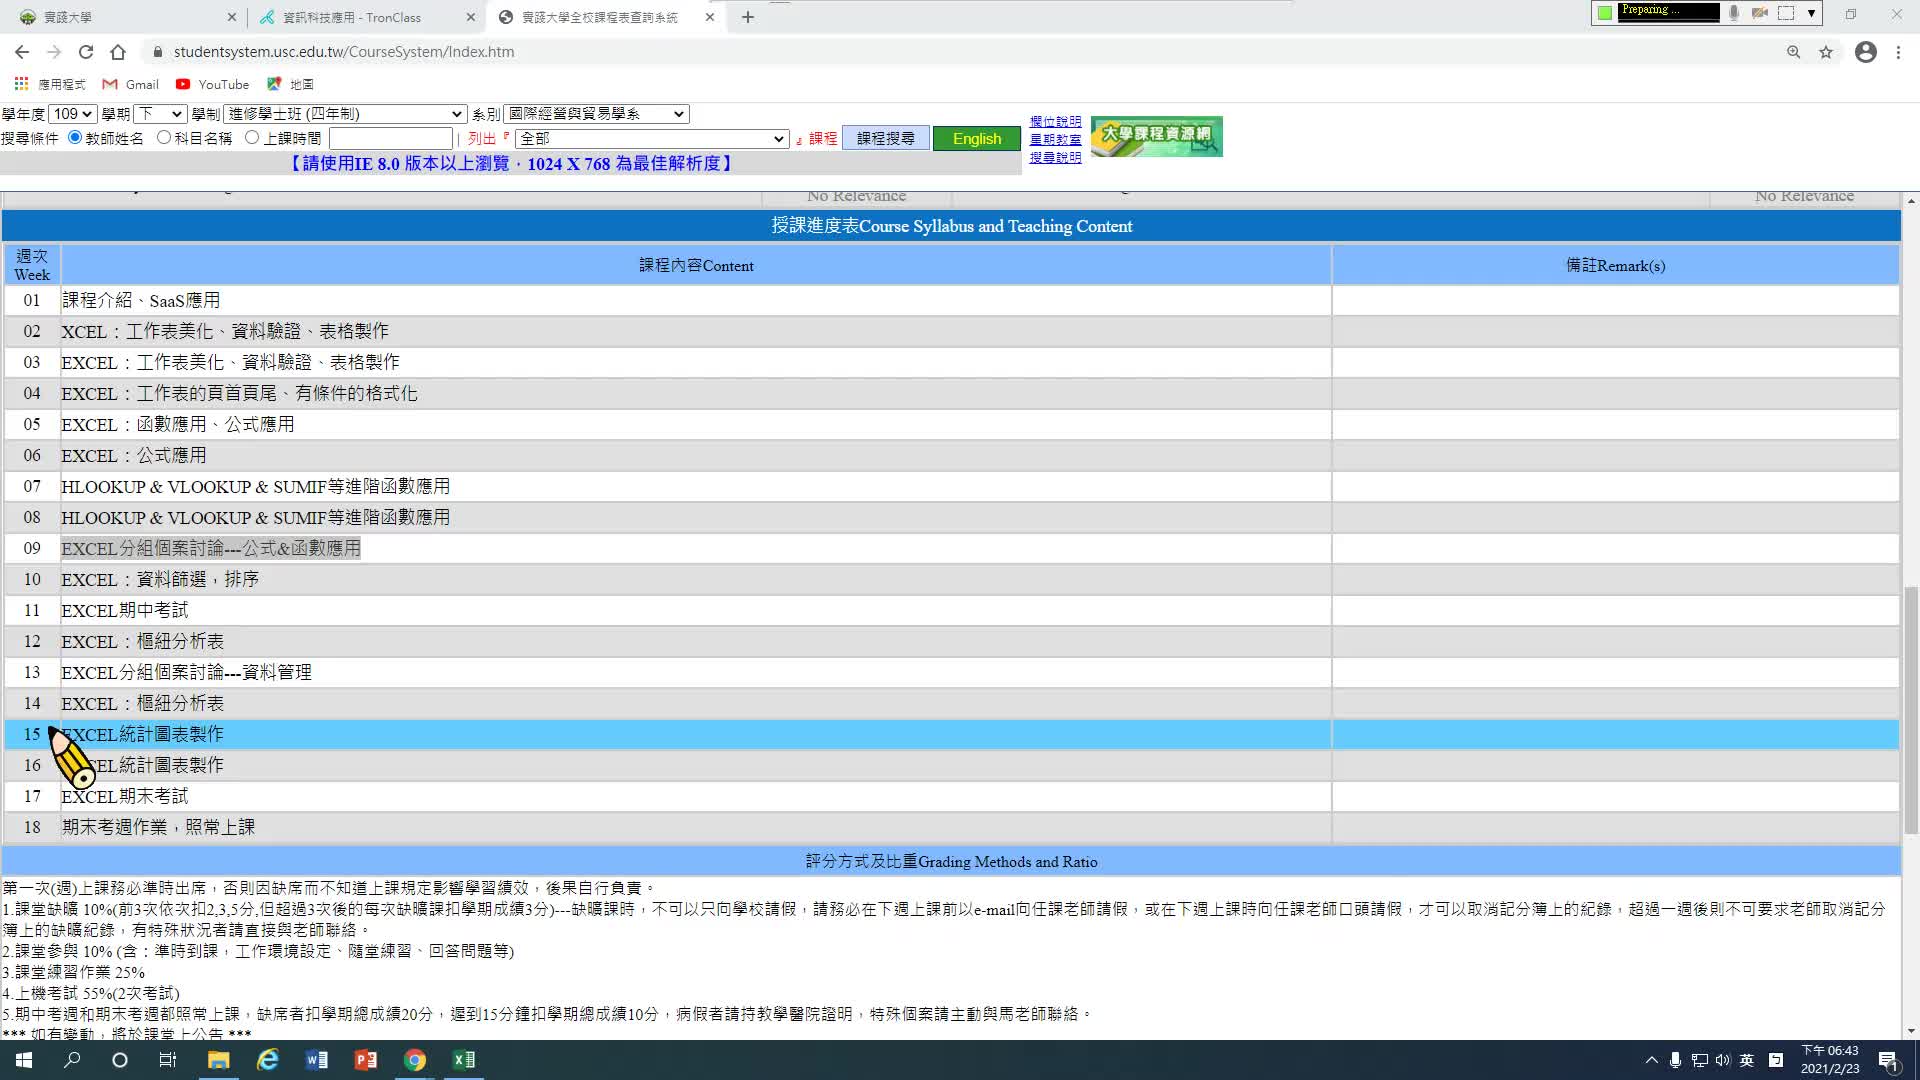Reload the course system page

click(x=86, y=52)
